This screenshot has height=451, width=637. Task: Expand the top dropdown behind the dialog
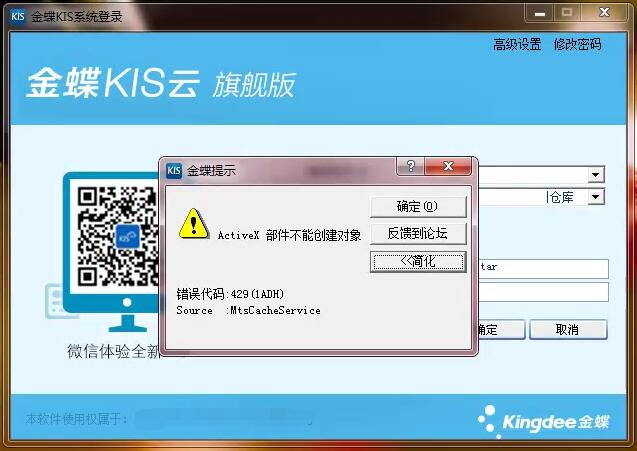pos(596,174)
